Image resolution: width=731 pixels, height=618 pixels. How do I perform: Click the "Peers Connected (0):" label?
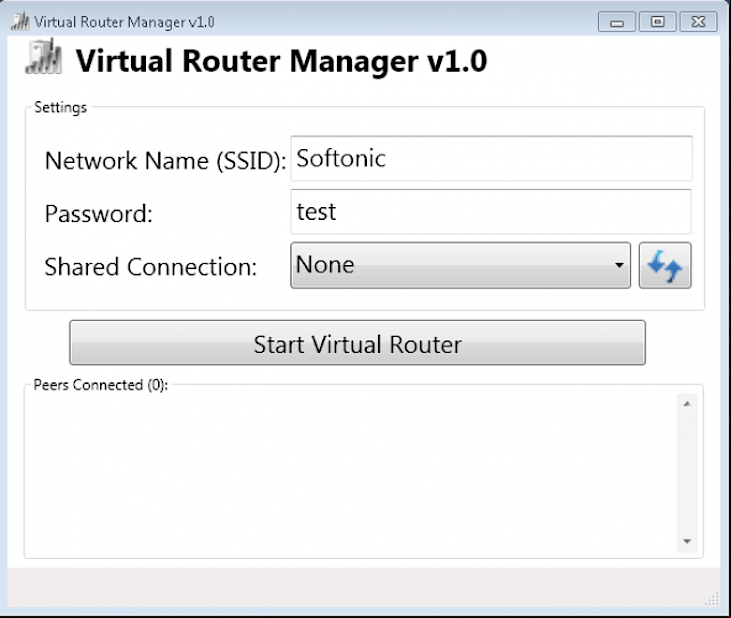[x=101, y=385]
